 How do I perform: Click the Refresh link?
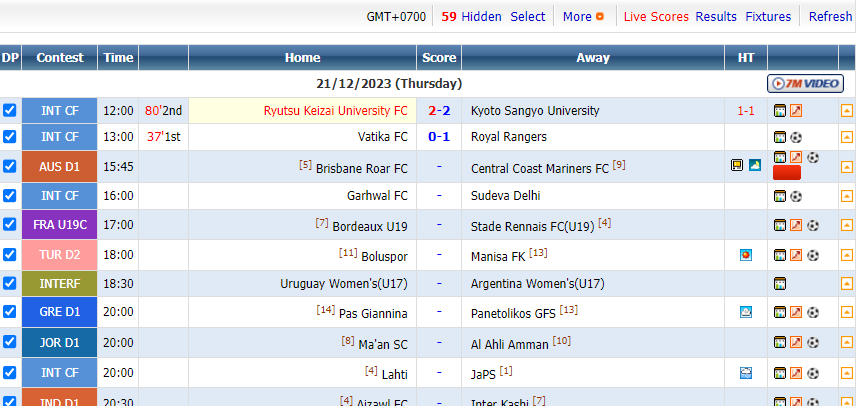tap(830, 16)
